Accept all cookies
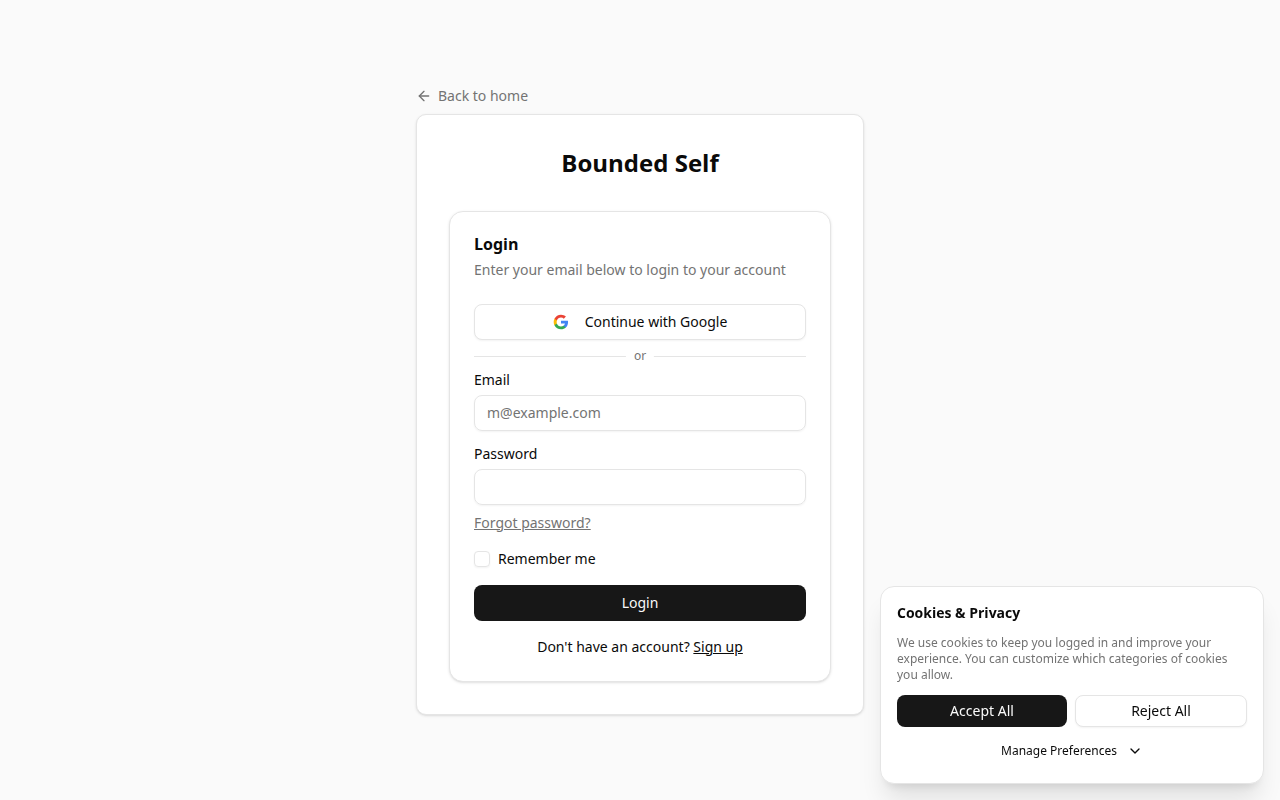1280x800 pixels. (981, 710)
